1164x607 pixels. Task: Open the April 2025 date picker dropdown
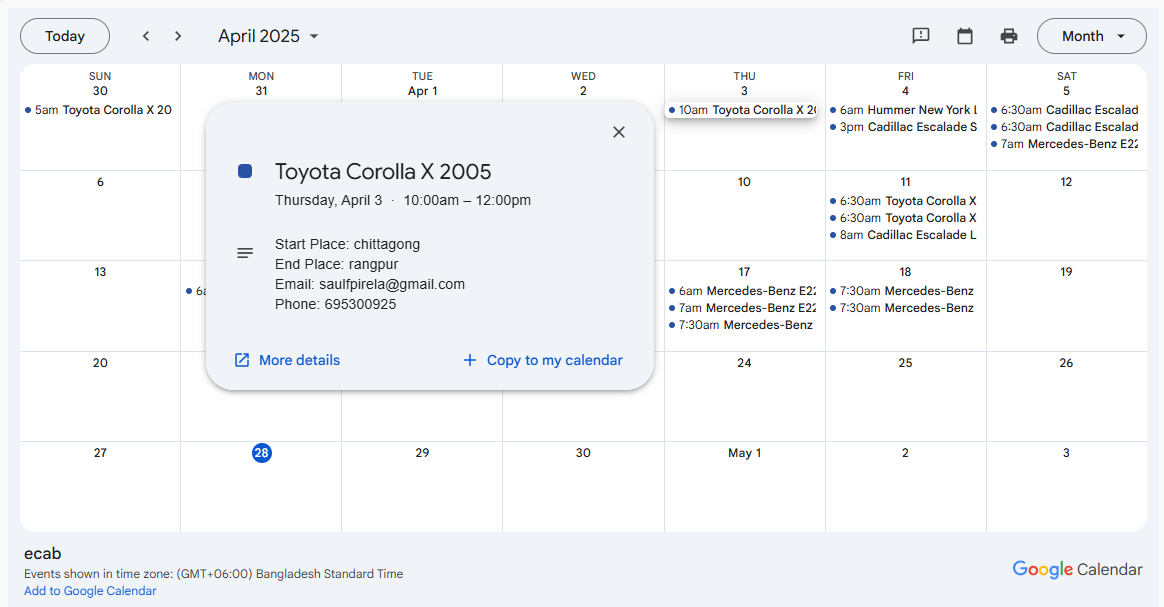point(268,36)
